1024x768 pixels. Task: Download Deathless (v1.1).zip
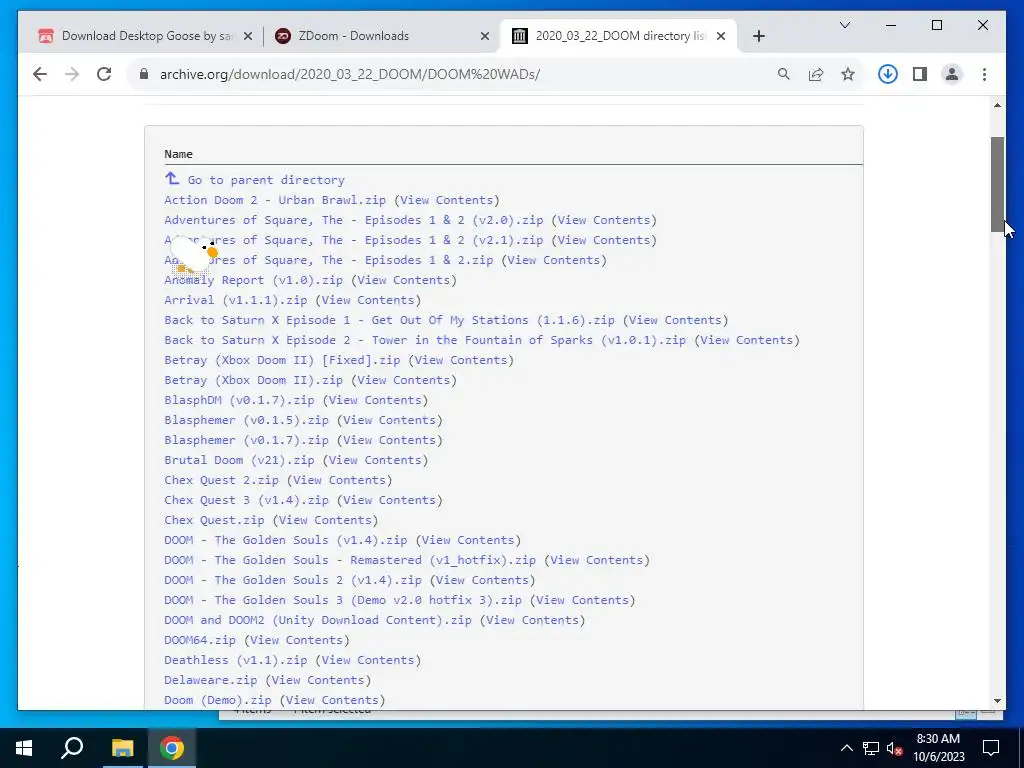(236, 660)
